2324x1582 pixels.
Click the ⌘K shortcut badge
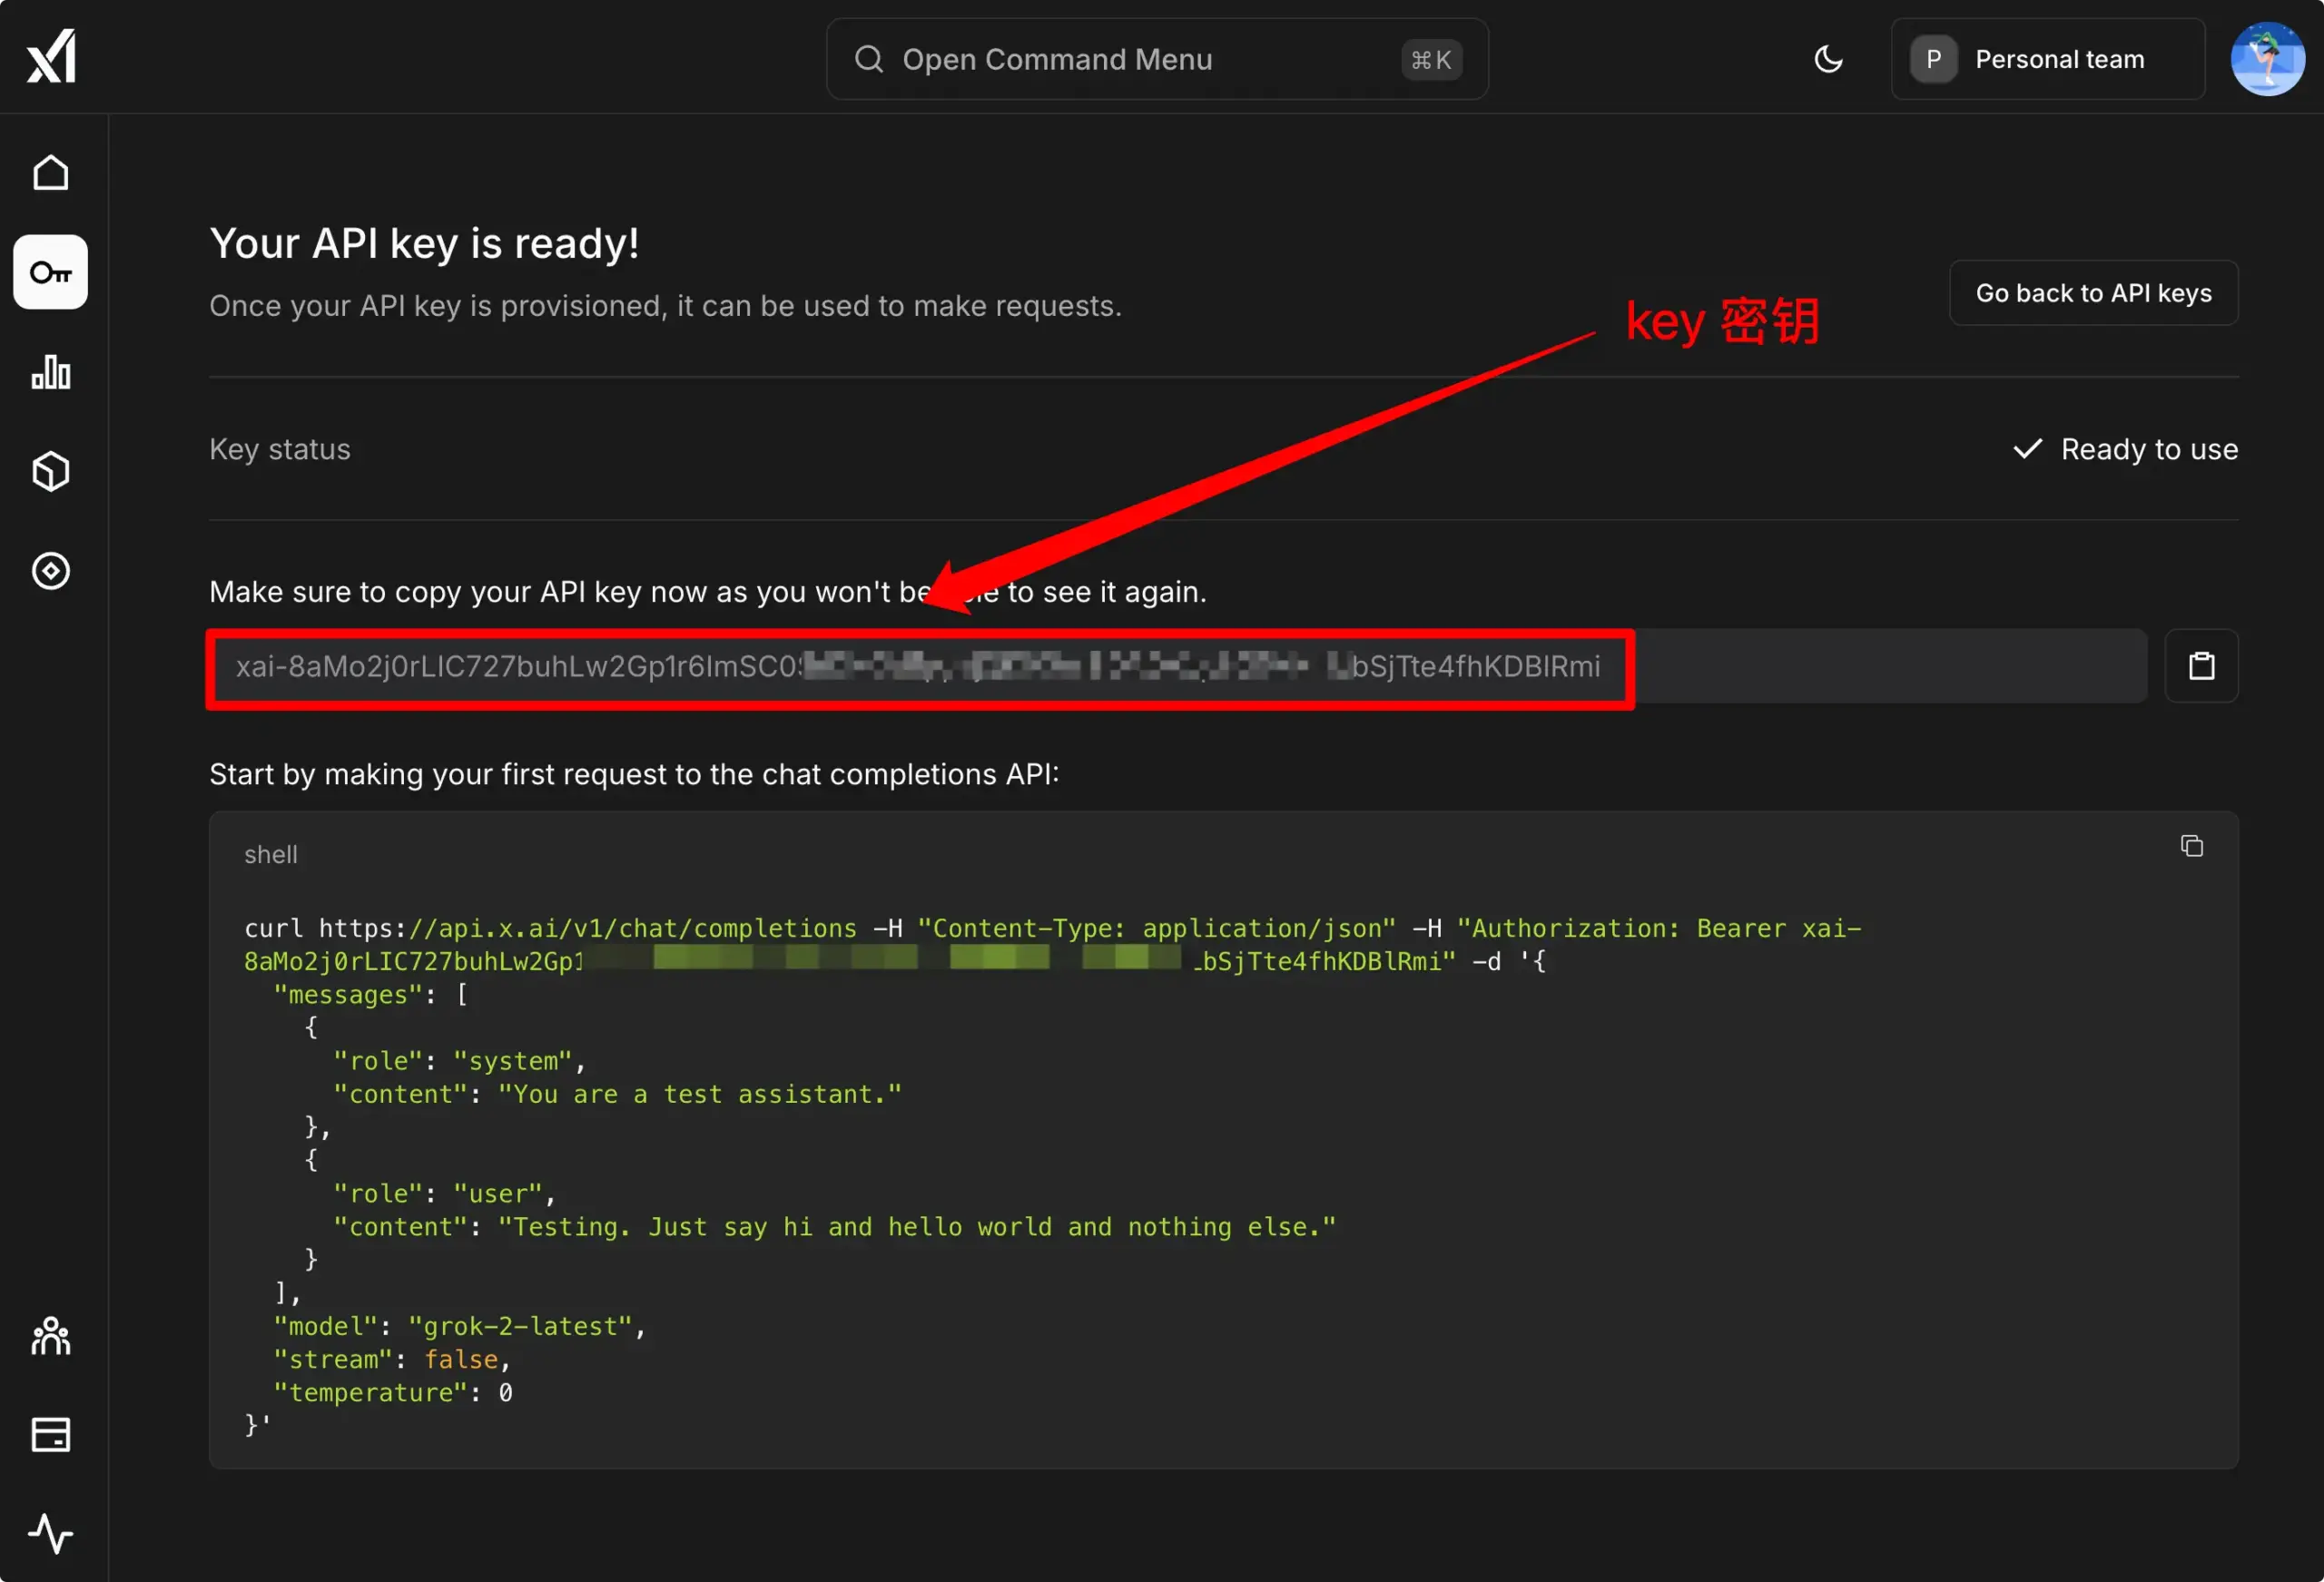(x=1431, y=60)
